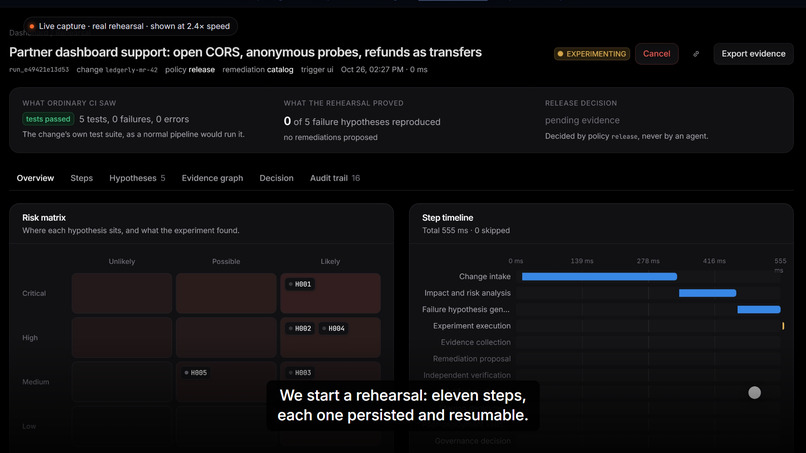Screen dimensions: 806x453
Task: Click the policy release label
Action: click(x=190, y=69)
